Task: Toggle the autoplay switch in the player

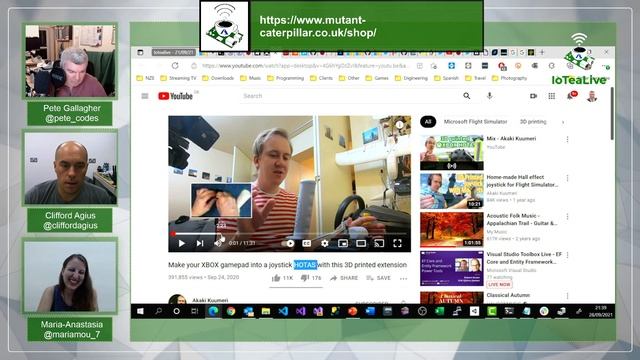Action: (288, 243)
